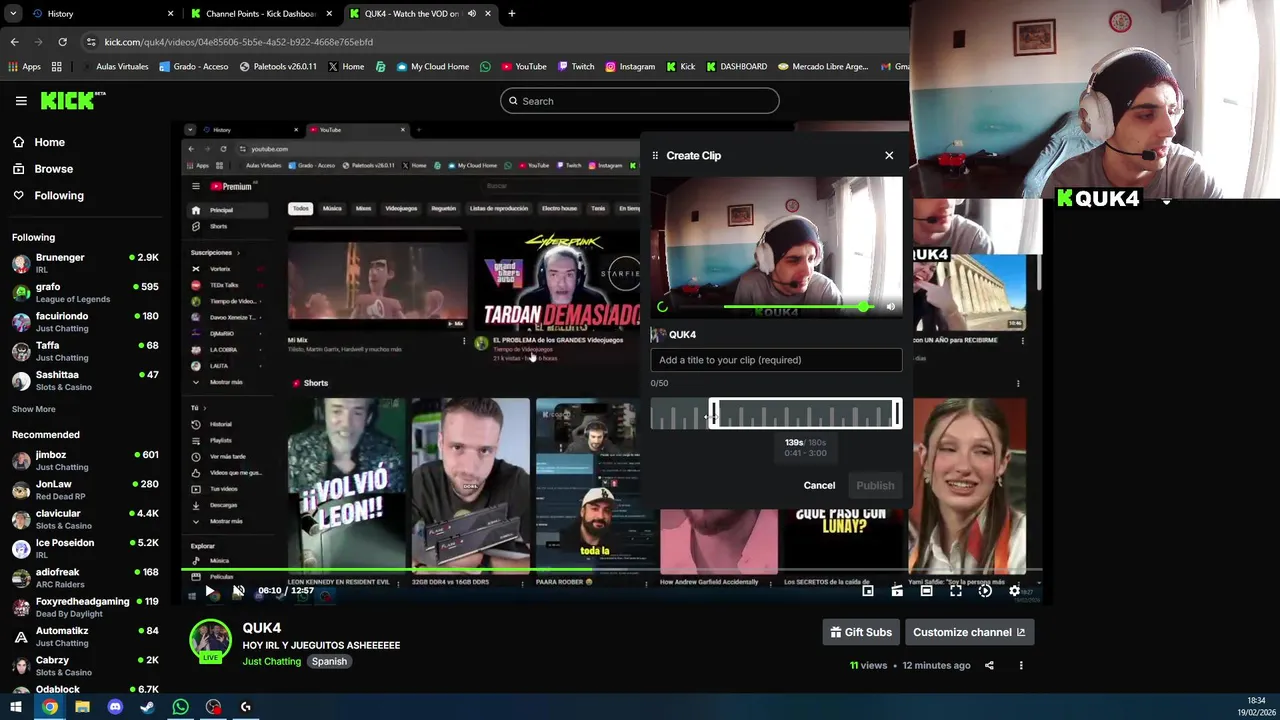Click the clip creation icon in player
The width and height of the screenshot is (1280, 720).
tap(897, 591)
